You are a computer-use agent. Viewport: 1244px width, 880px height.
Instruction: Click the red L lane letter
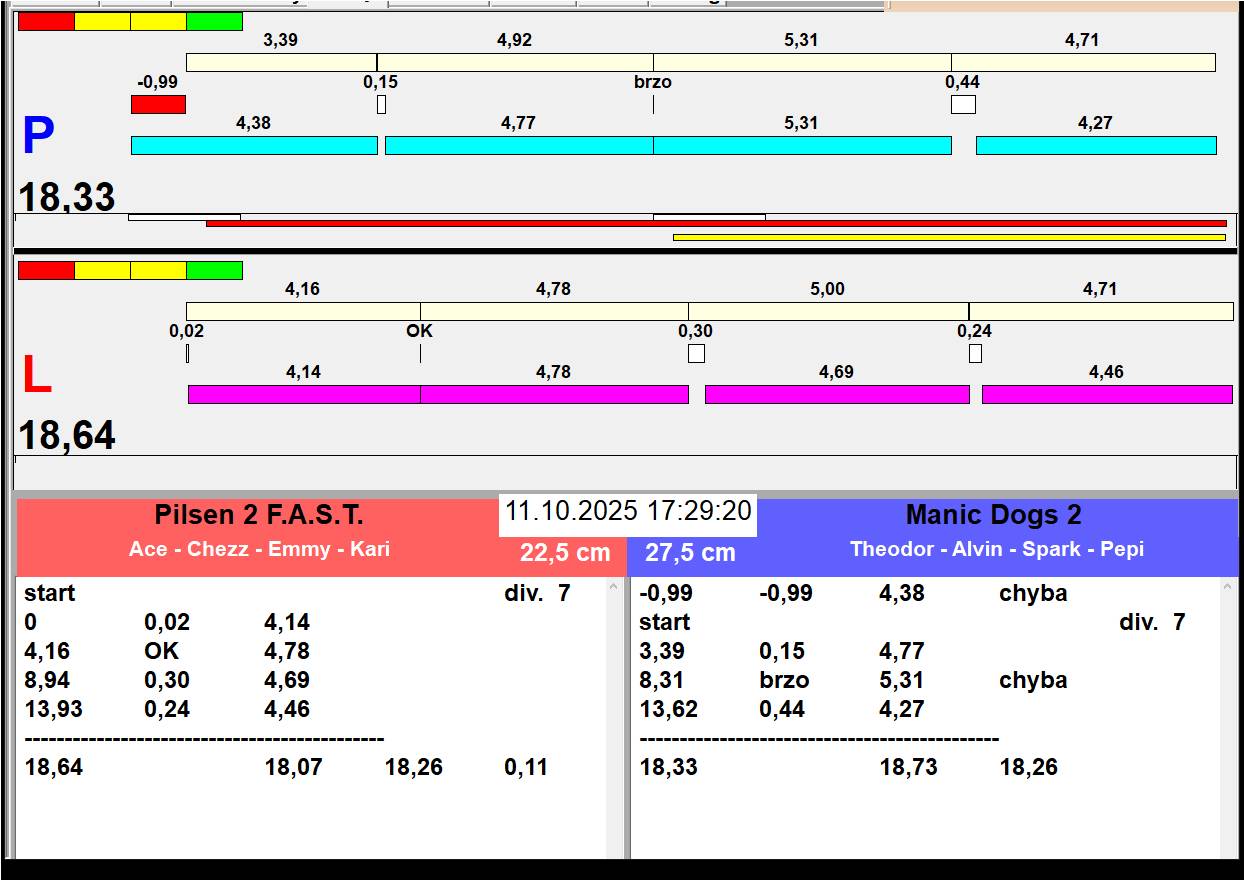point(36,376)
